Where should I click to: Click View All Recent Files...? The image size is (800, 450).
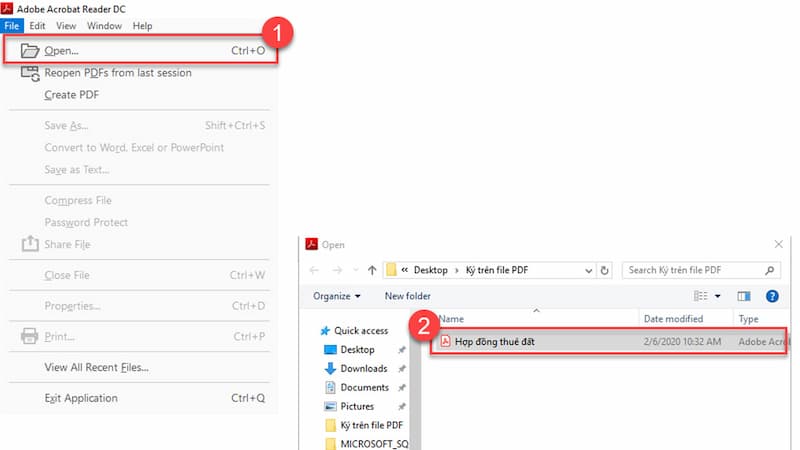click(x=96, y=367)
